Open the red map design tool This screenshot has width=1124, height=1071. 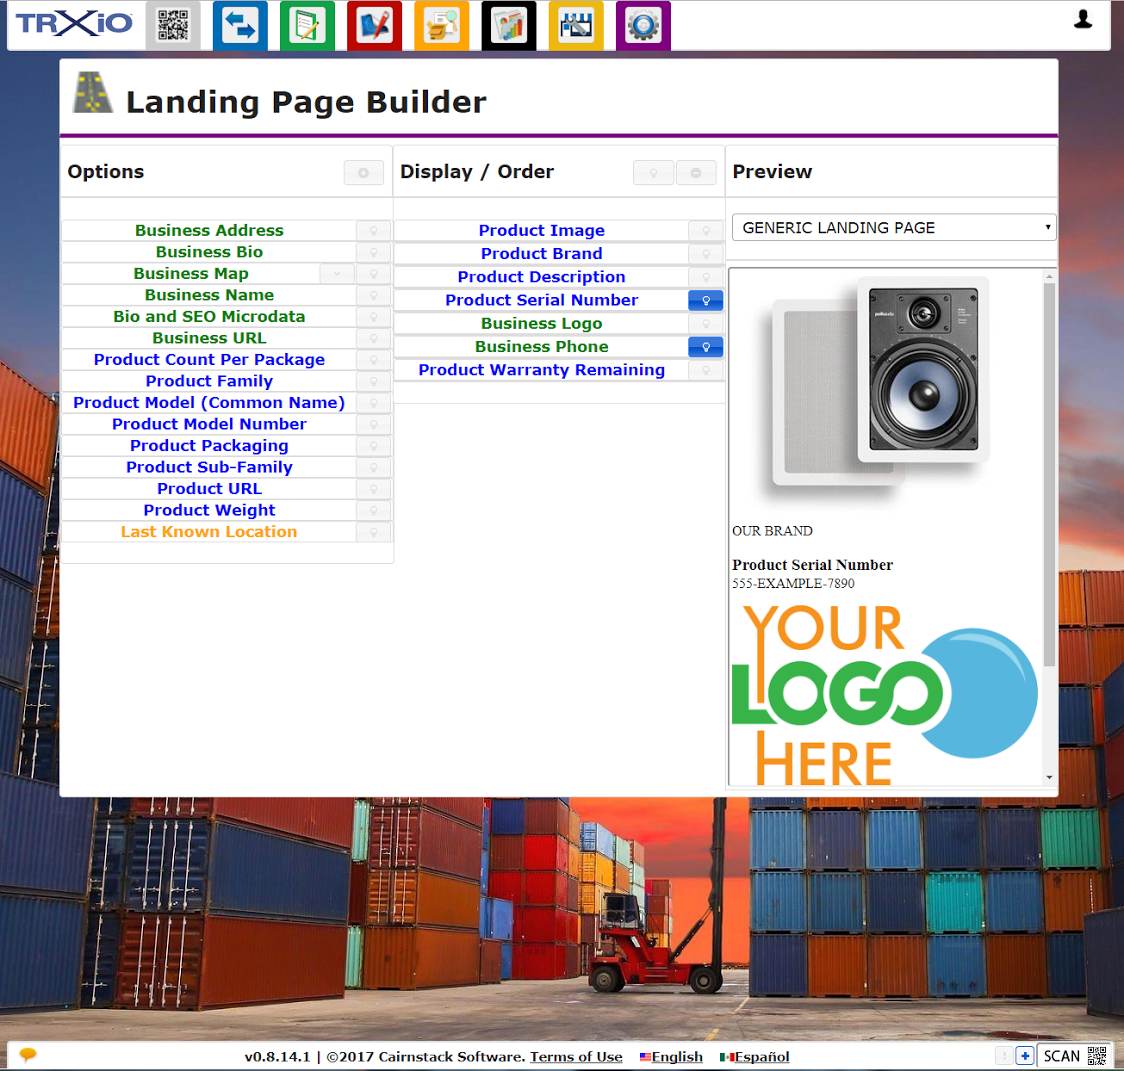pos(374,25)
